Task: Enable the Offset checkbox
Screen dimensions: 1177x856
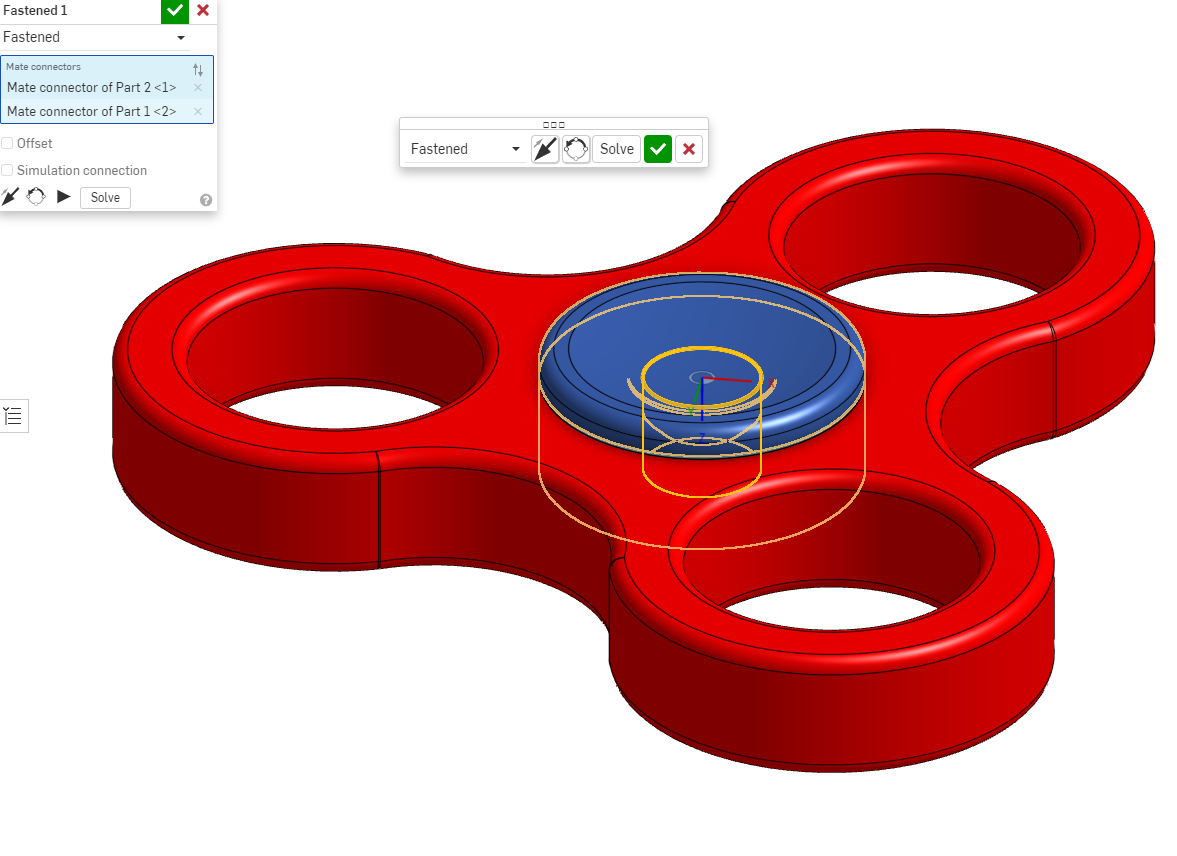Action: coord(8,143)
